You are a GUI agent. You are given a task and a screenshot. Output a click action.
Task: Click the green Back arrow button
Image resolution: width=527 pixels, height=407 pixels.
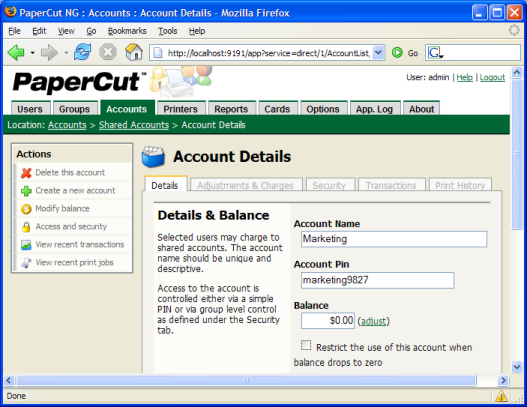click(16, 53)
